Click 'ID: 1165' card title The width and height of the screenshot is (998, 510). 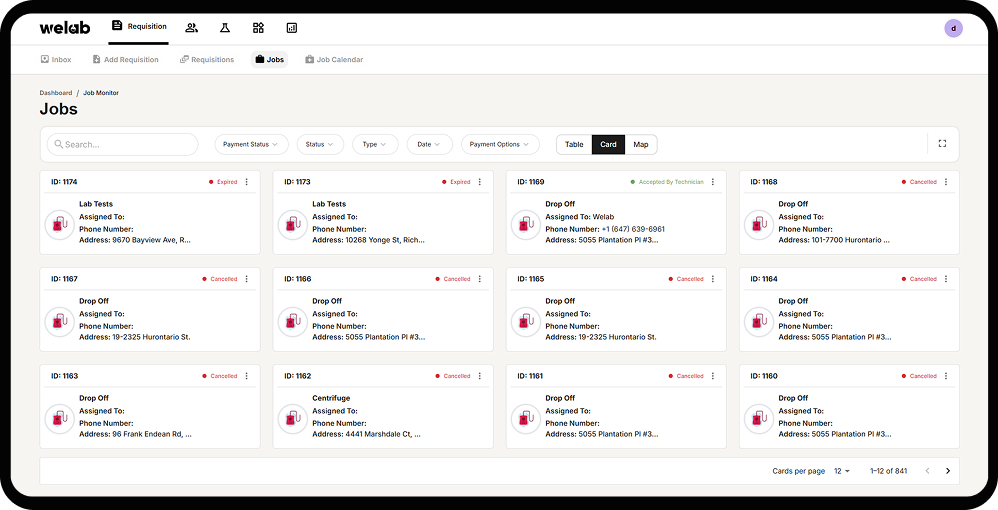click(531, 279)
